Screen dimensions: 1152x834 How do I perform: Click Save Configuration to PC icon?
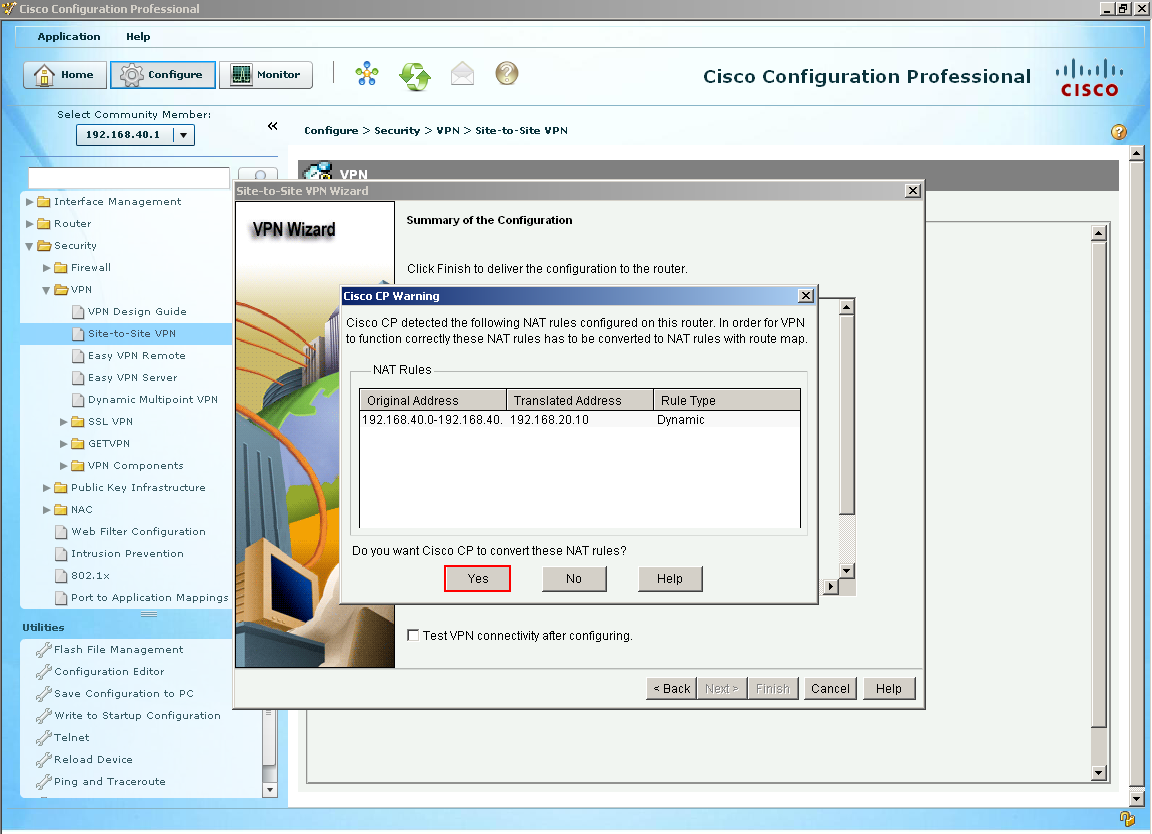point(44,694)
